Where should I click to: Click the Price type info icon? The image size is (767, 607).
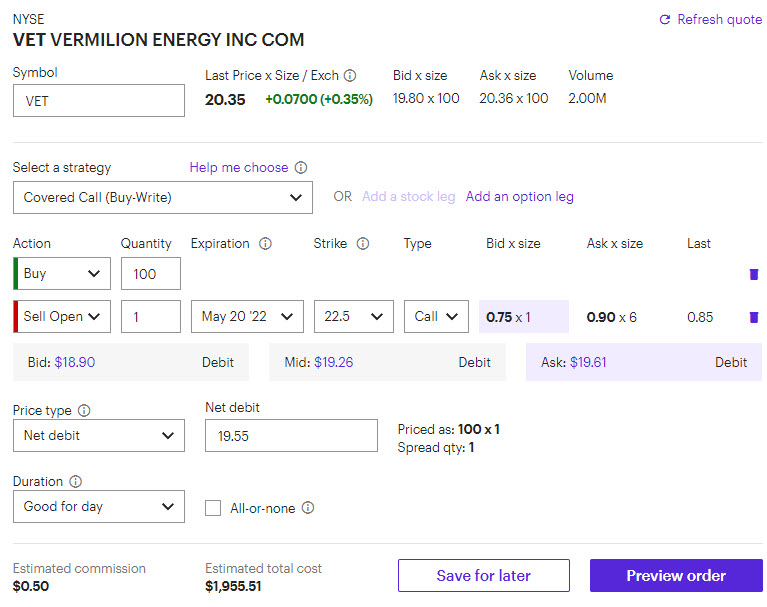click(x=84, y=410)
